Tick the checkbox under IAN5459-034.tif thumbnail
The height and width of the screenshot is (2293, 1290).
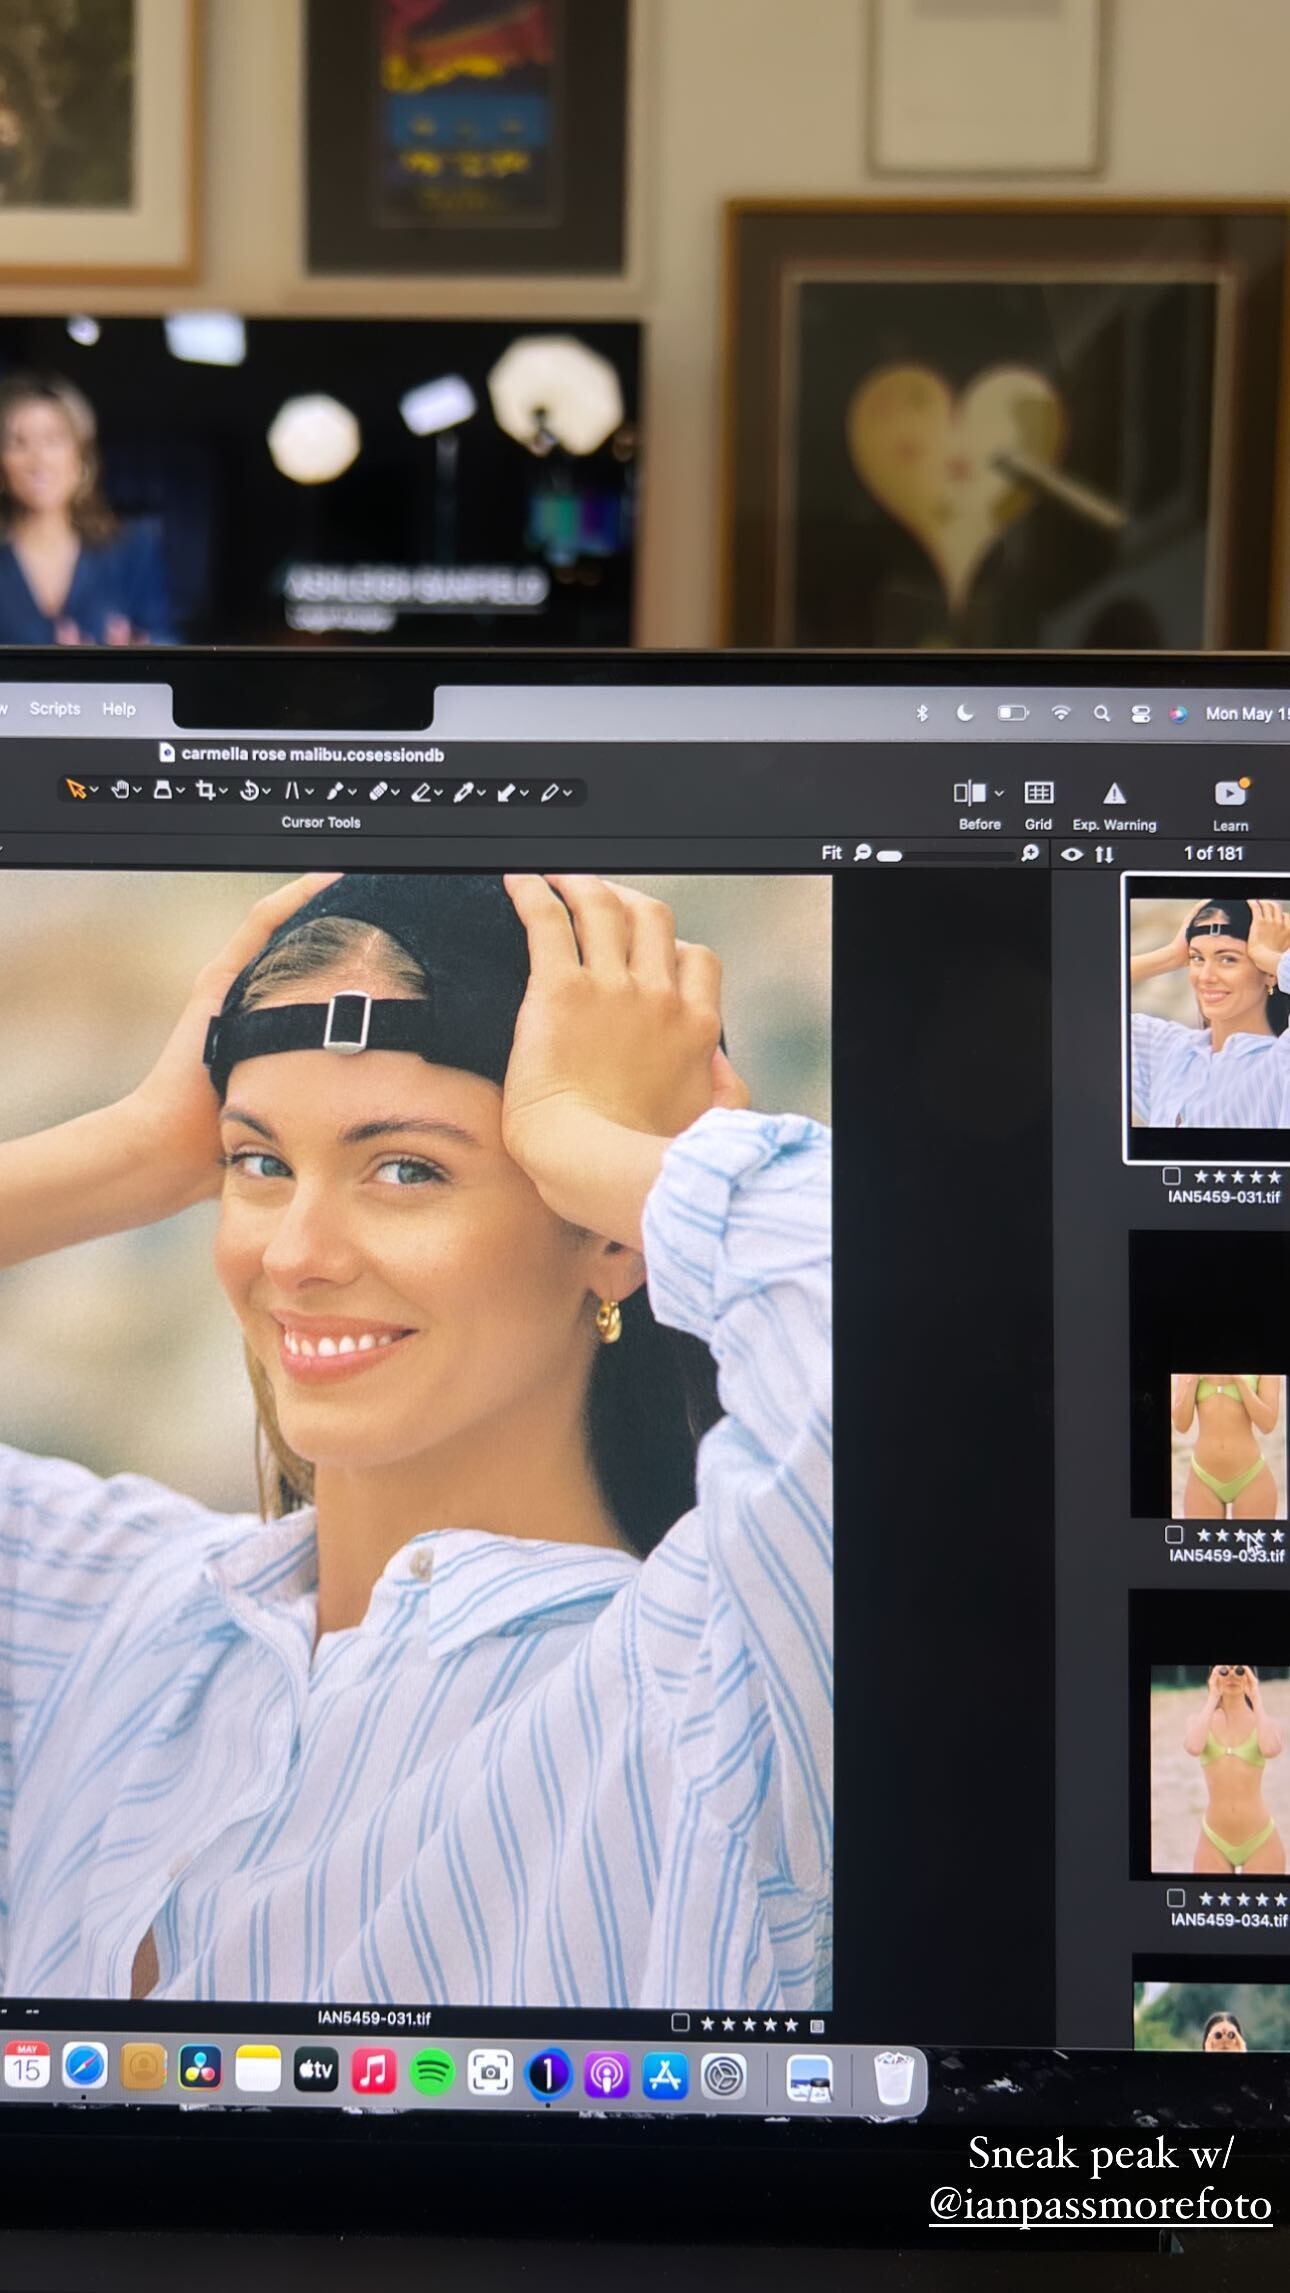coord(1176,1898)
